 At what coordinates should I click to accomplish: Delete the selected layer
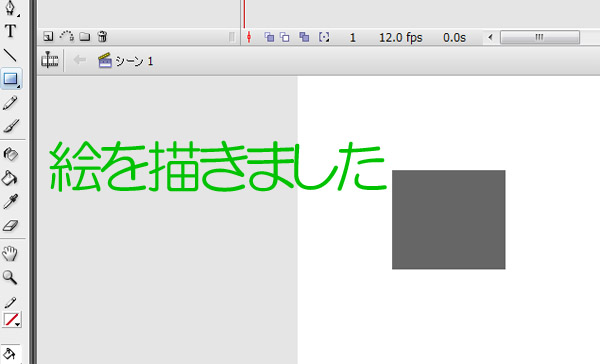(102, 37)
